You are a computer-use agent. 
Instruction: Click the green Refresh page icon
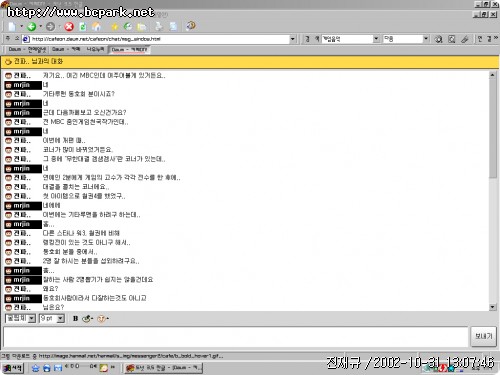[83, 26]
